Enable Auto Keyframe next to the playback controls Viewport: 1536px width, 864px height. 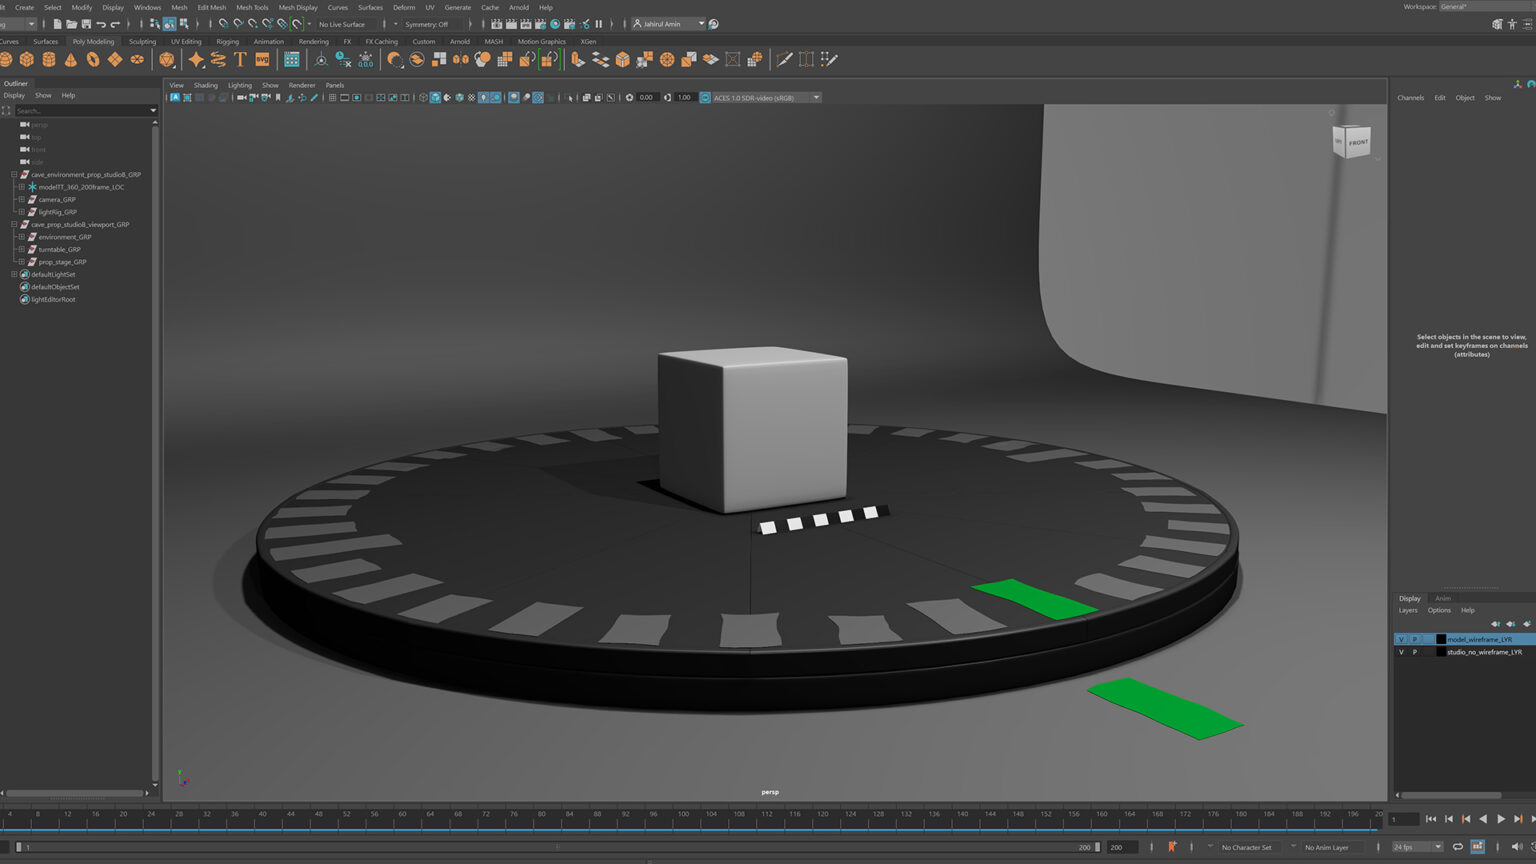[x=1171, y=847]
